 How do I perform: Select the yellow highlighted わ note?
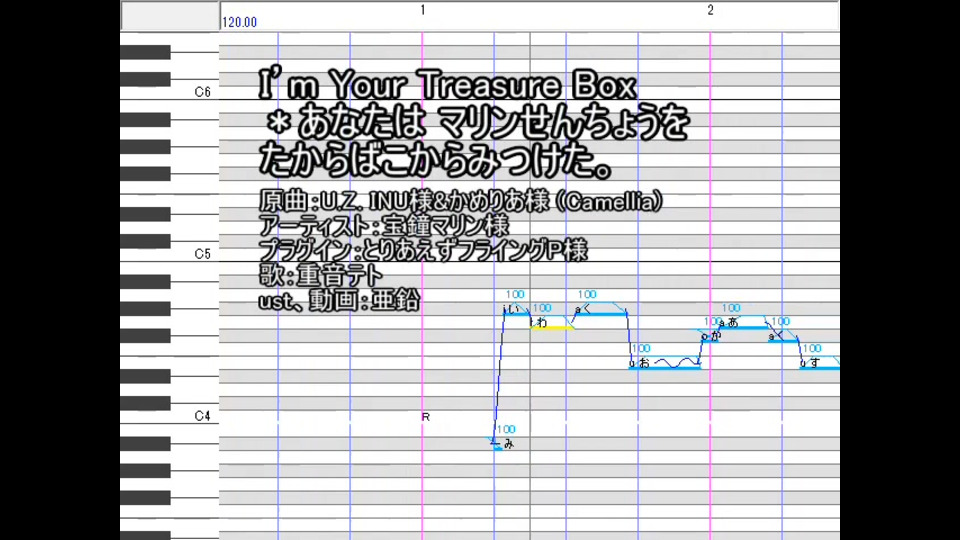pos(552,323)
